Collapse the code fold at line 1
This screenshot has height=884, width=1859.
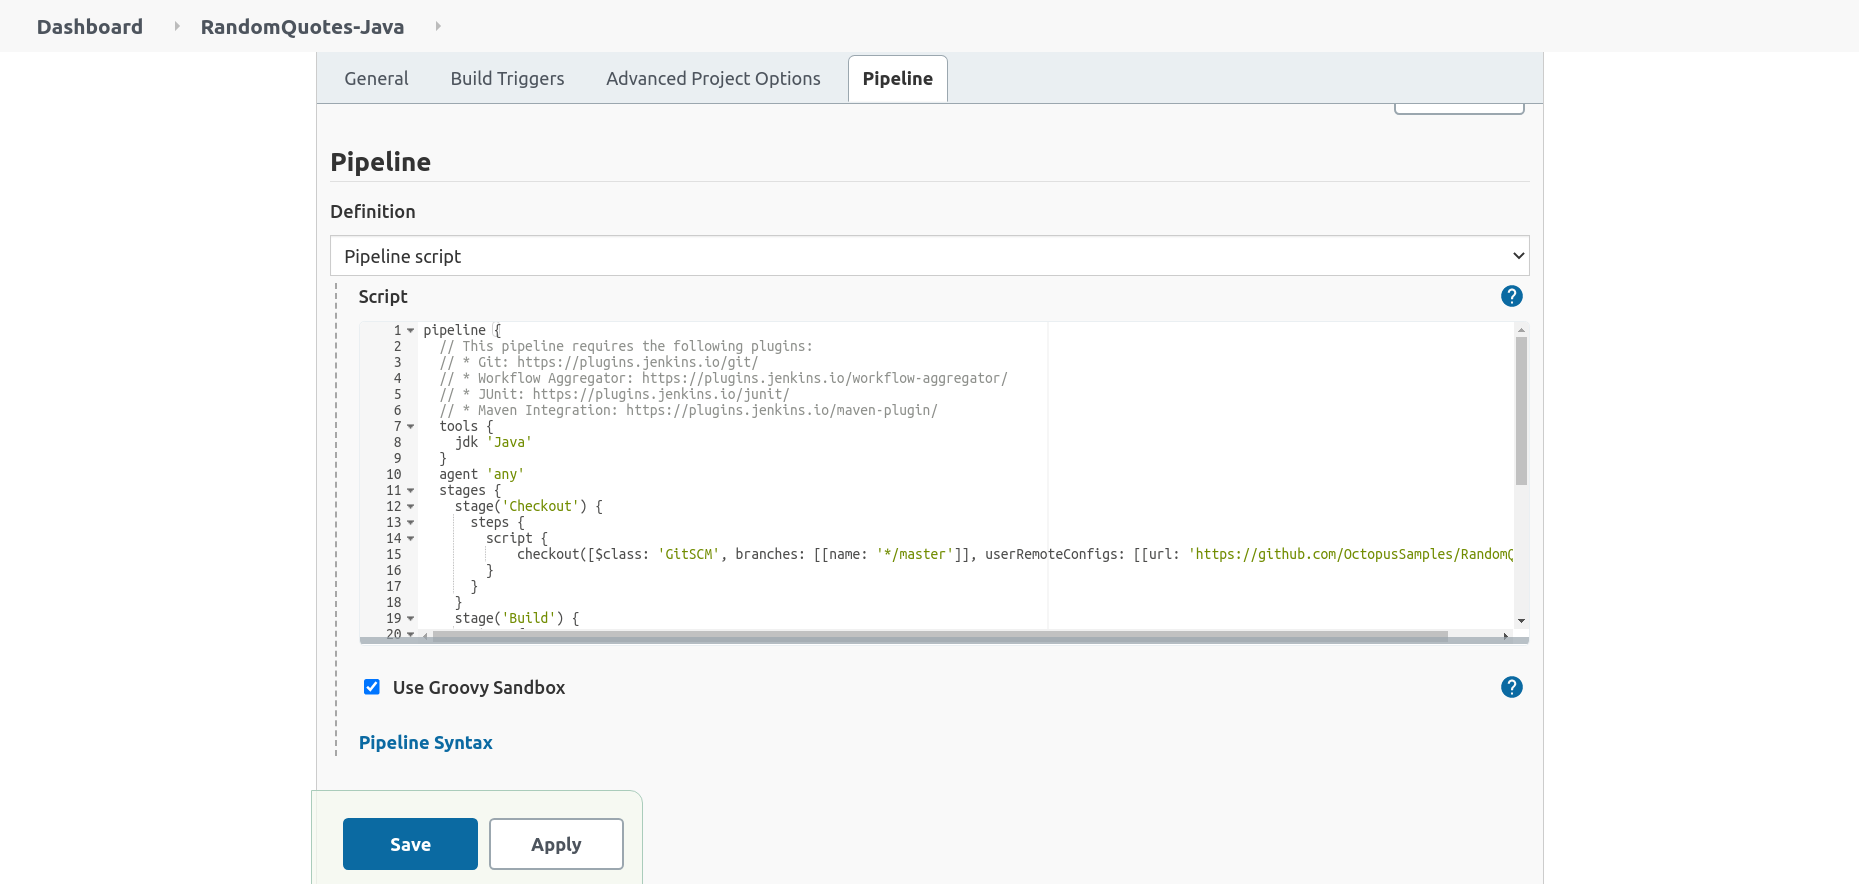pyautogui.click(x=410, y=330)
